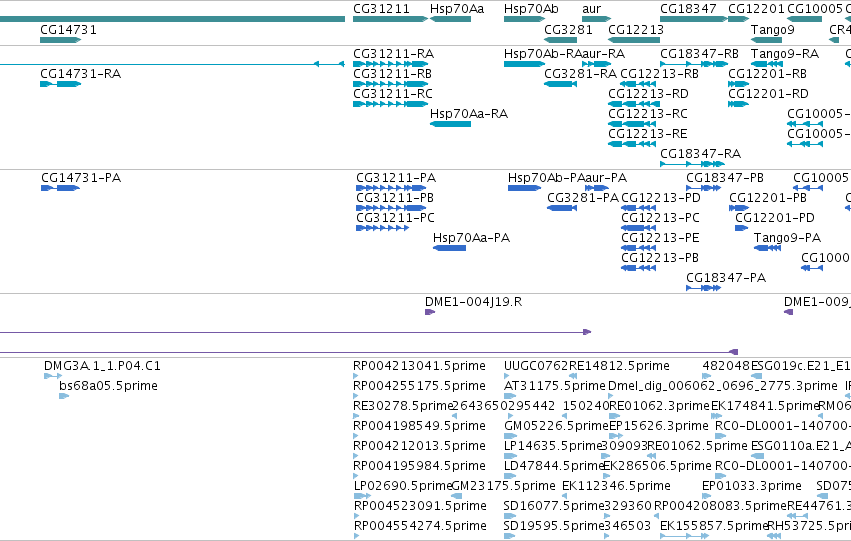851x541 pixels.
Task: Open protein Hsp70Ab-PA
Action: pos(524,188)
